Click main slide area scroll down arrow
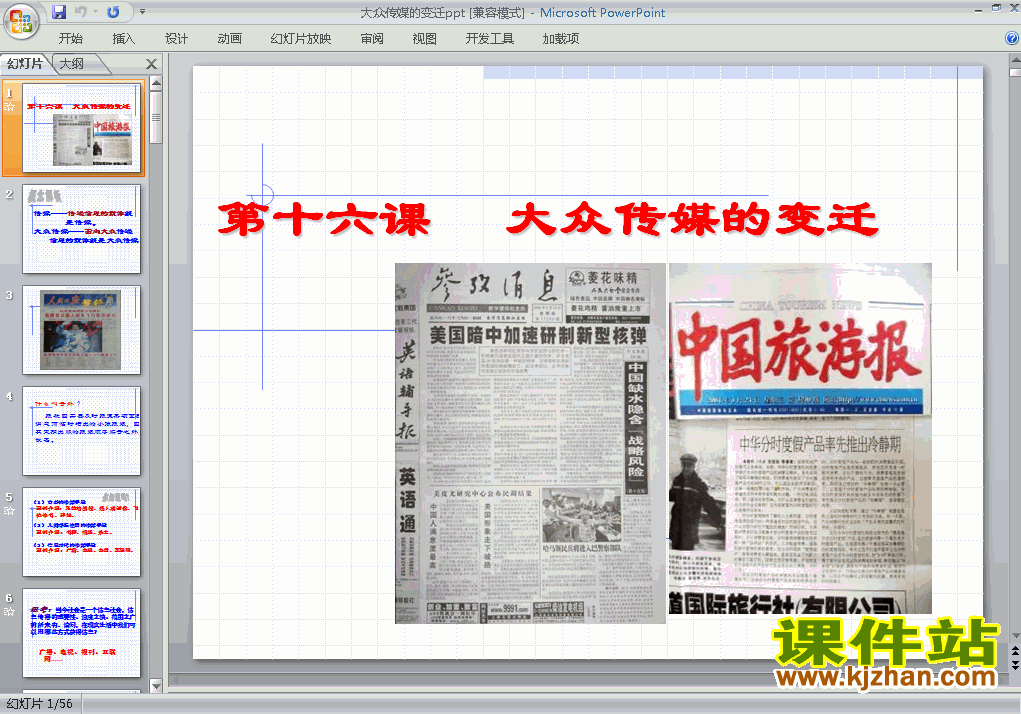The image size is (1021, 714). point(1015,635)
